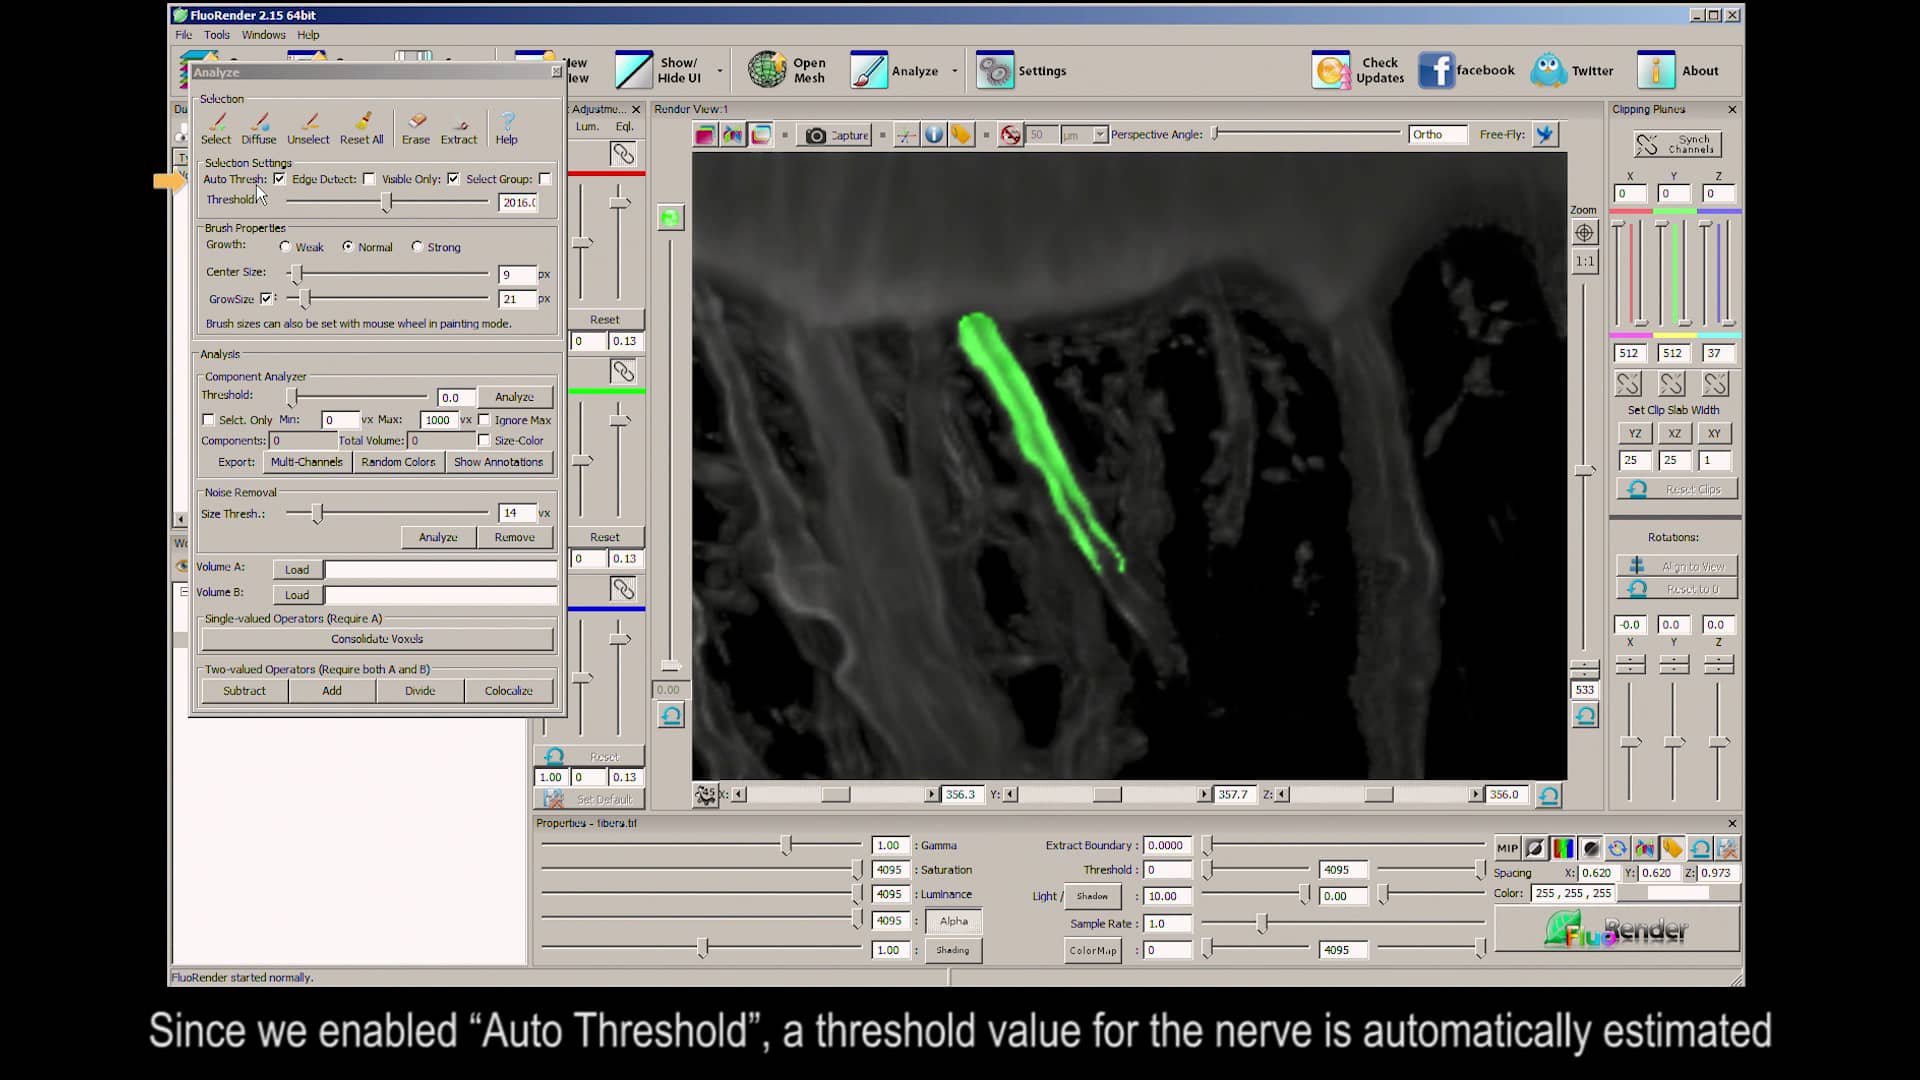Set zoom to 1:1
1920x1080 pixels.
pos(1584,261)
